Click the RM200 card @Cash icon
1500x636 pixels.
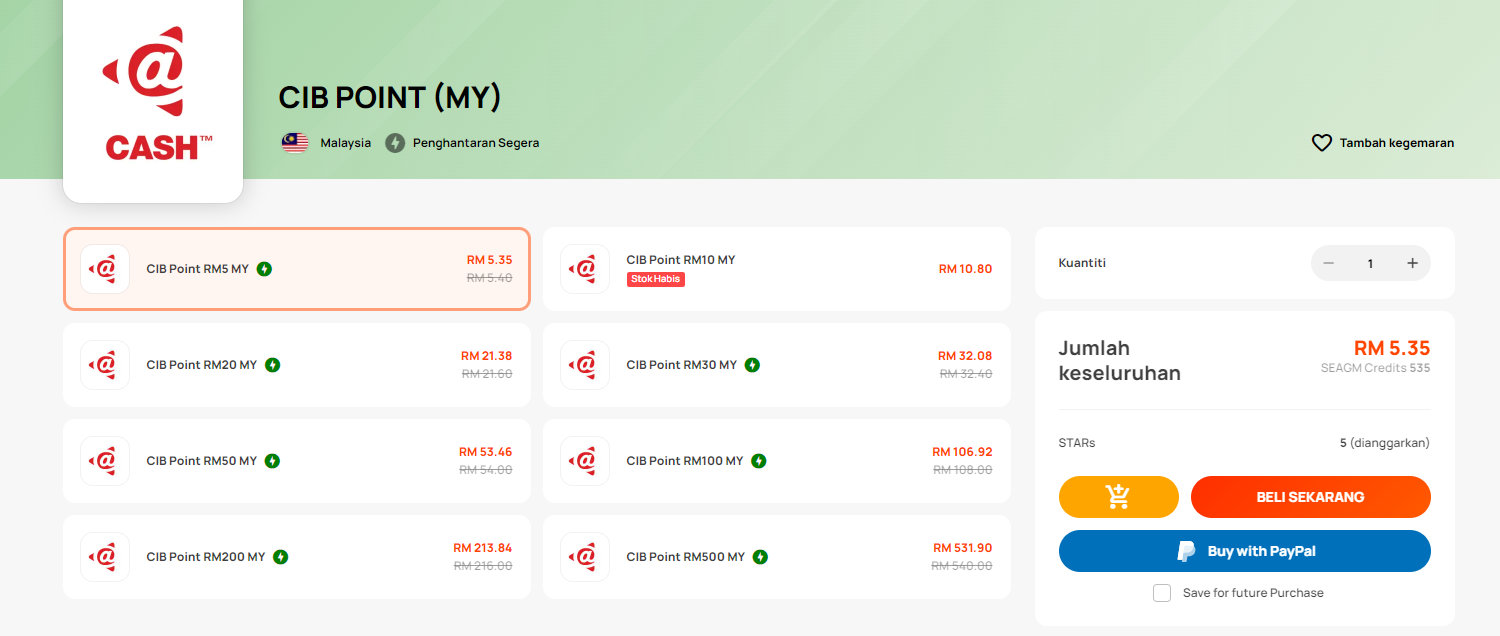point(105,557)
